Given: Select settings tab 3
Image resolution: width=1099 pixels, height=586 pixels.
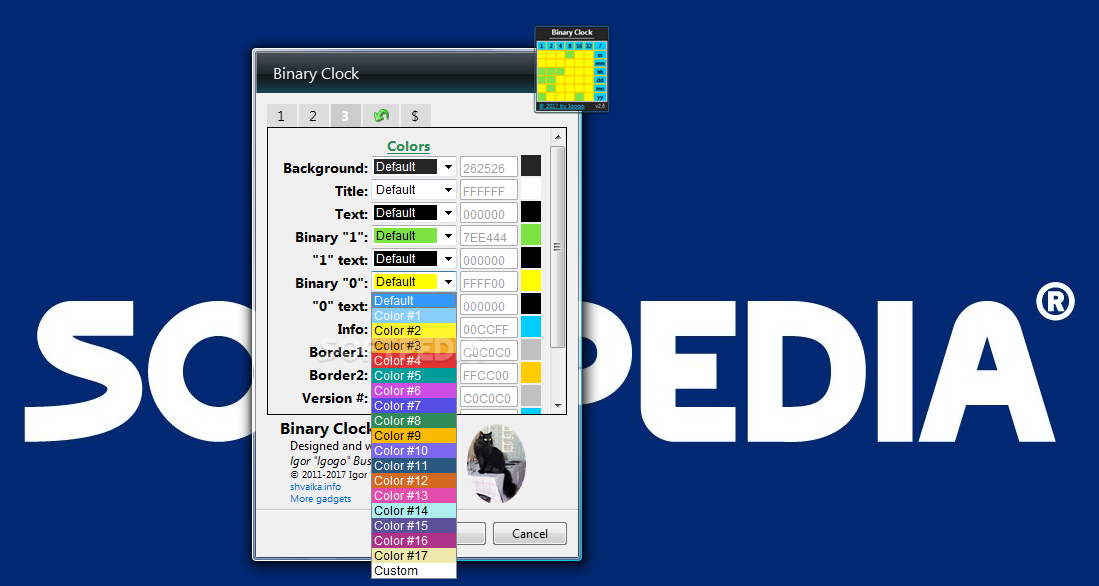Looking at the screenshot, I should (346, 116).
